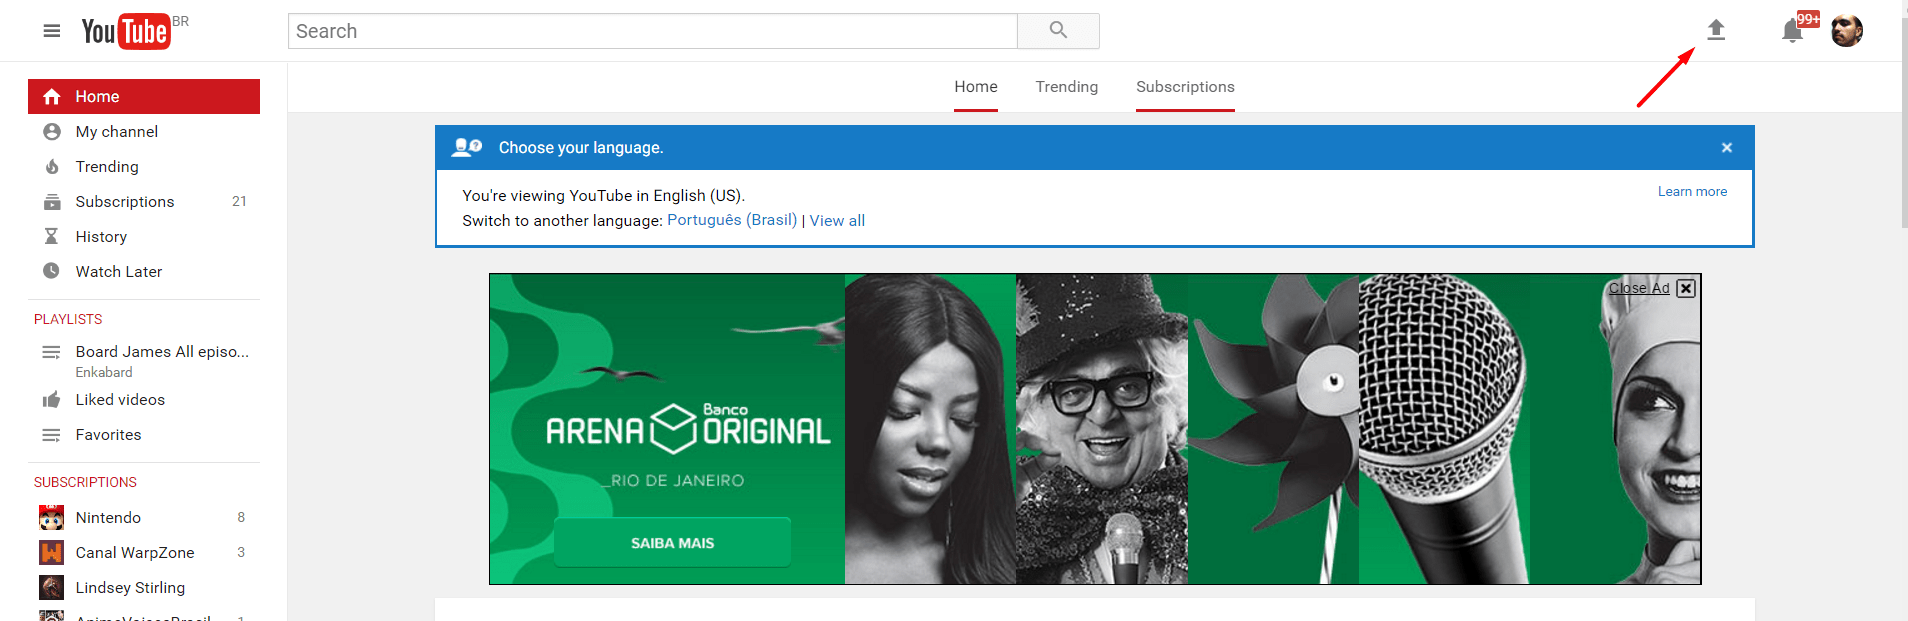Open the account avatar menu
The height and width of the screenshot is (621, 1908).
[x=1847, y=31]
